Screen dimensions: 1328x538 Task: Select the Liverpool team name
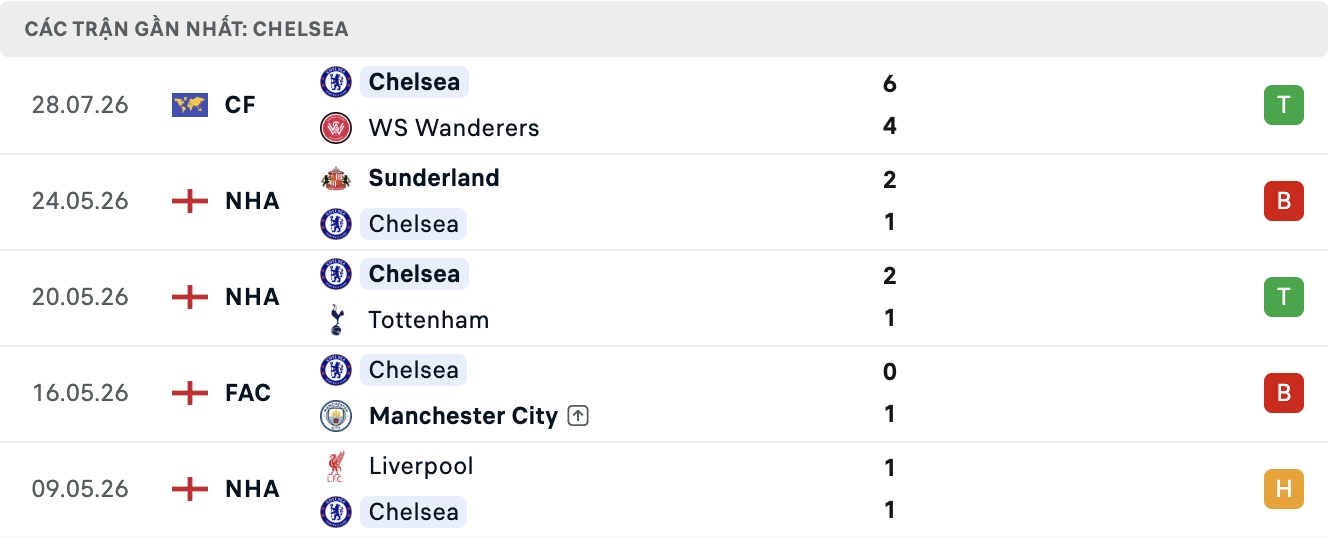pos(421,466)
